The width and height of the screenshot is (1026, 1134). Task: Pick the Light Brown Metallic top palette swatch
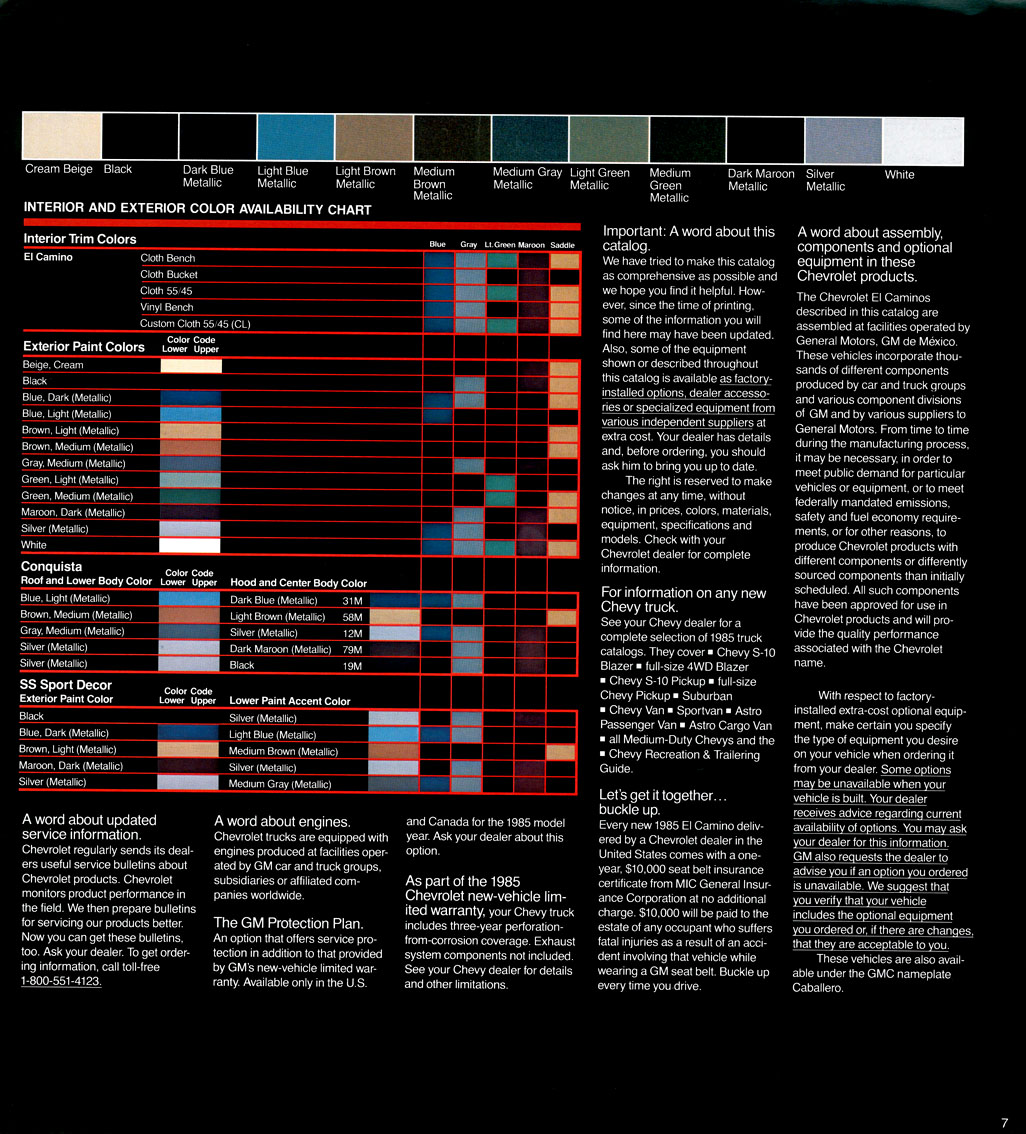pyautogui.click(x=374, y=137)
